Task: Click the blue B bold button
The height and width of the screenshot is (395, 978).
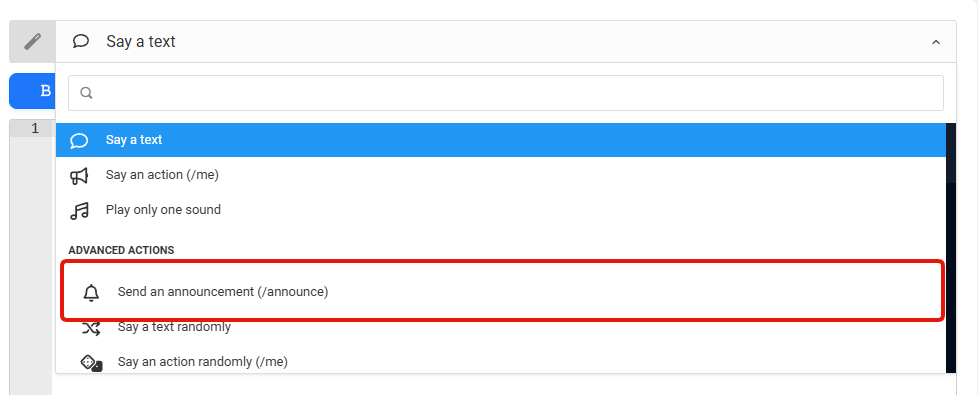Action: (x=45, y=91)
